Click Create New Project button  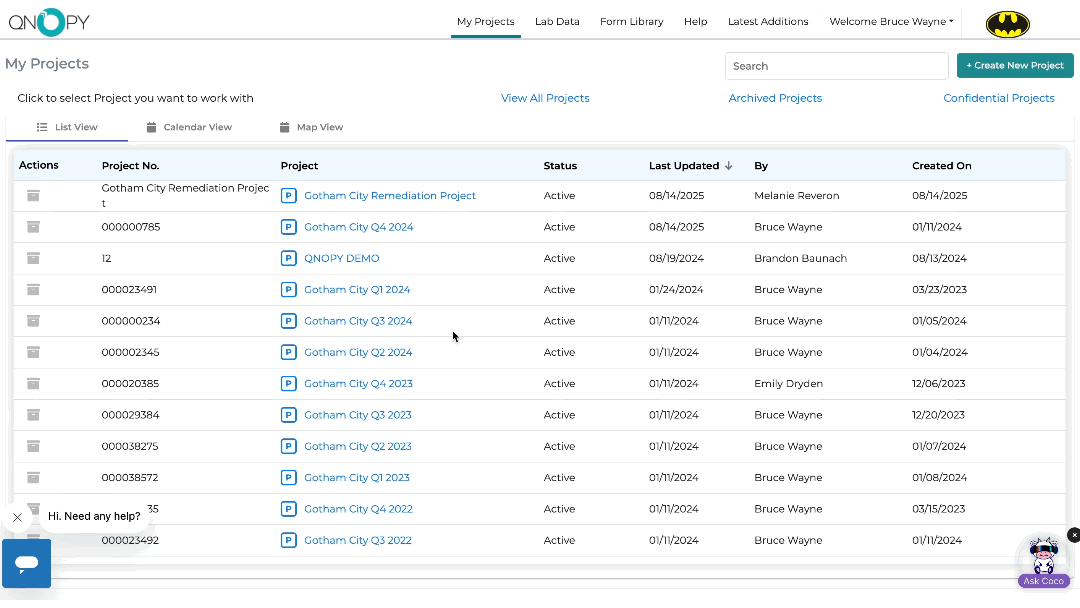(1015, 65)
